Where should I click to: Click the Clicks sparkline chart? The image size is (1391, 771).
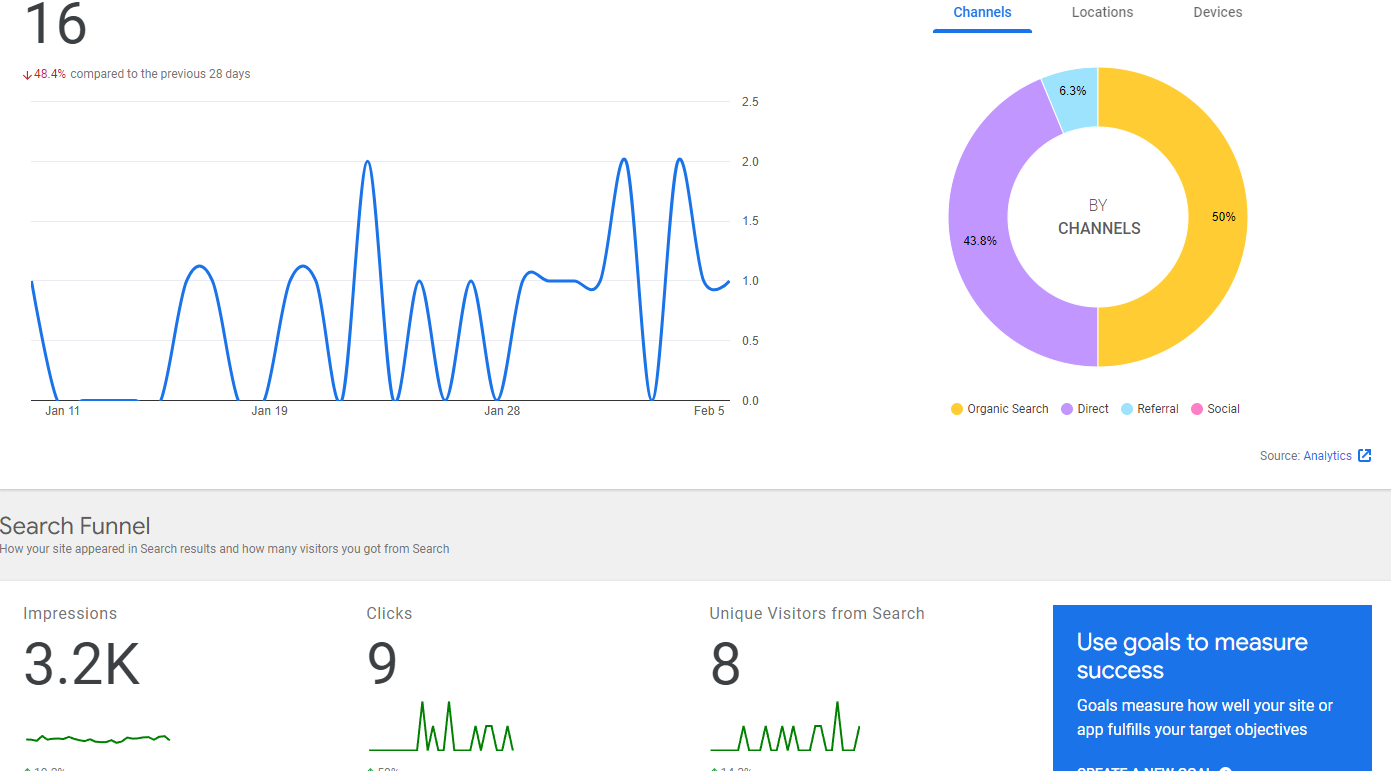pos(441,726)
